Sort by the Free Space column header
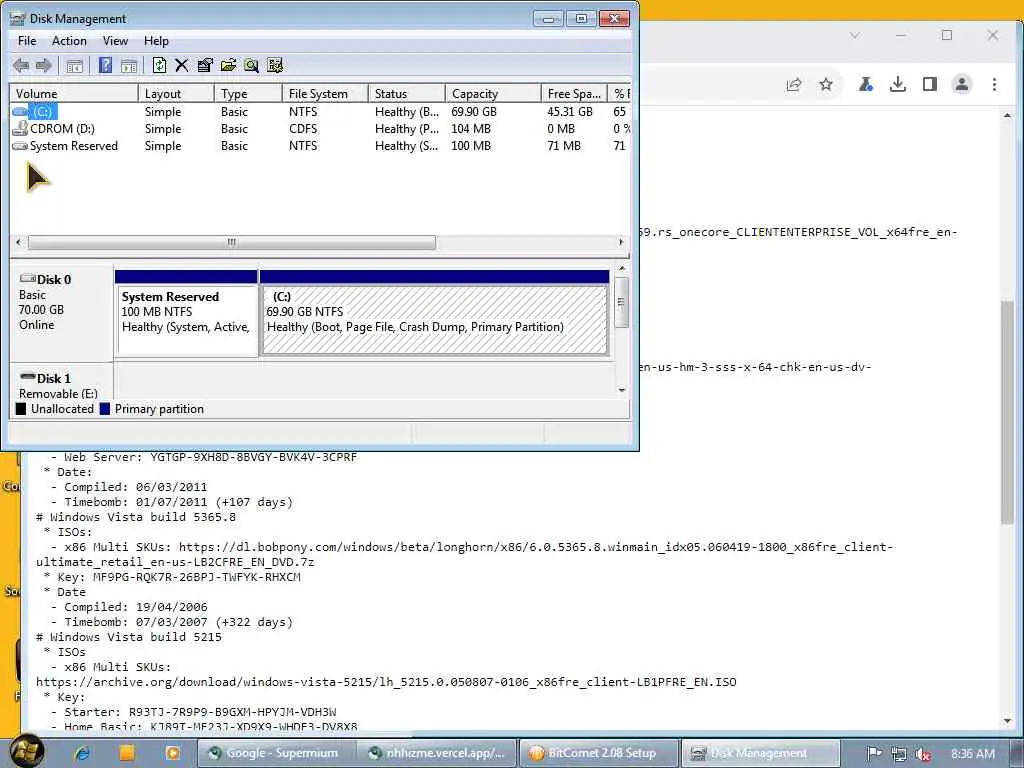The height and width of the screenshot is (768, 1024). [x=575, y=93]
